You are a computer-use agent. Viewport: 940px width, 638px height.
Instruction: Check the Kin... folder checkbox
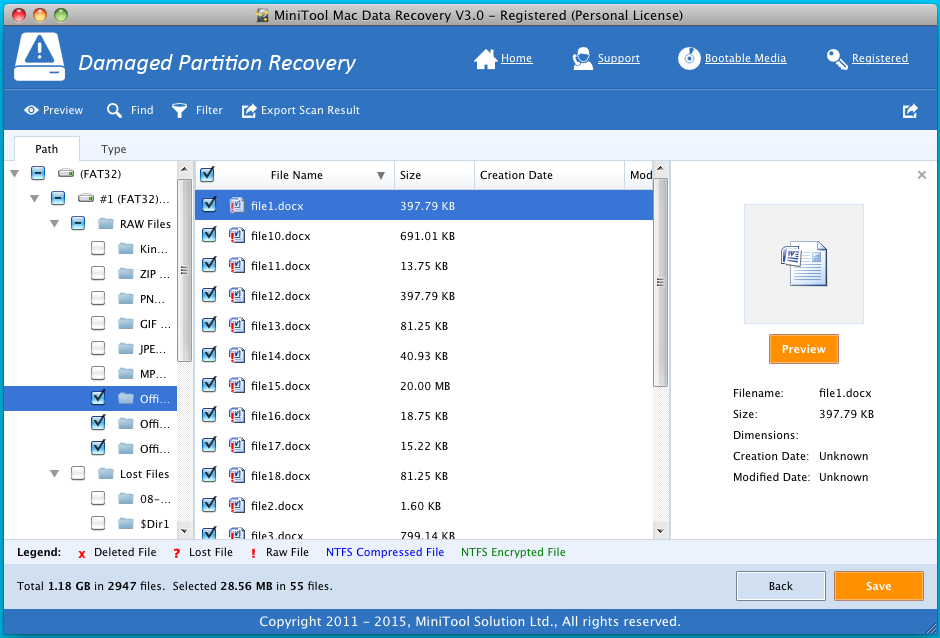[x=98, y=248]
